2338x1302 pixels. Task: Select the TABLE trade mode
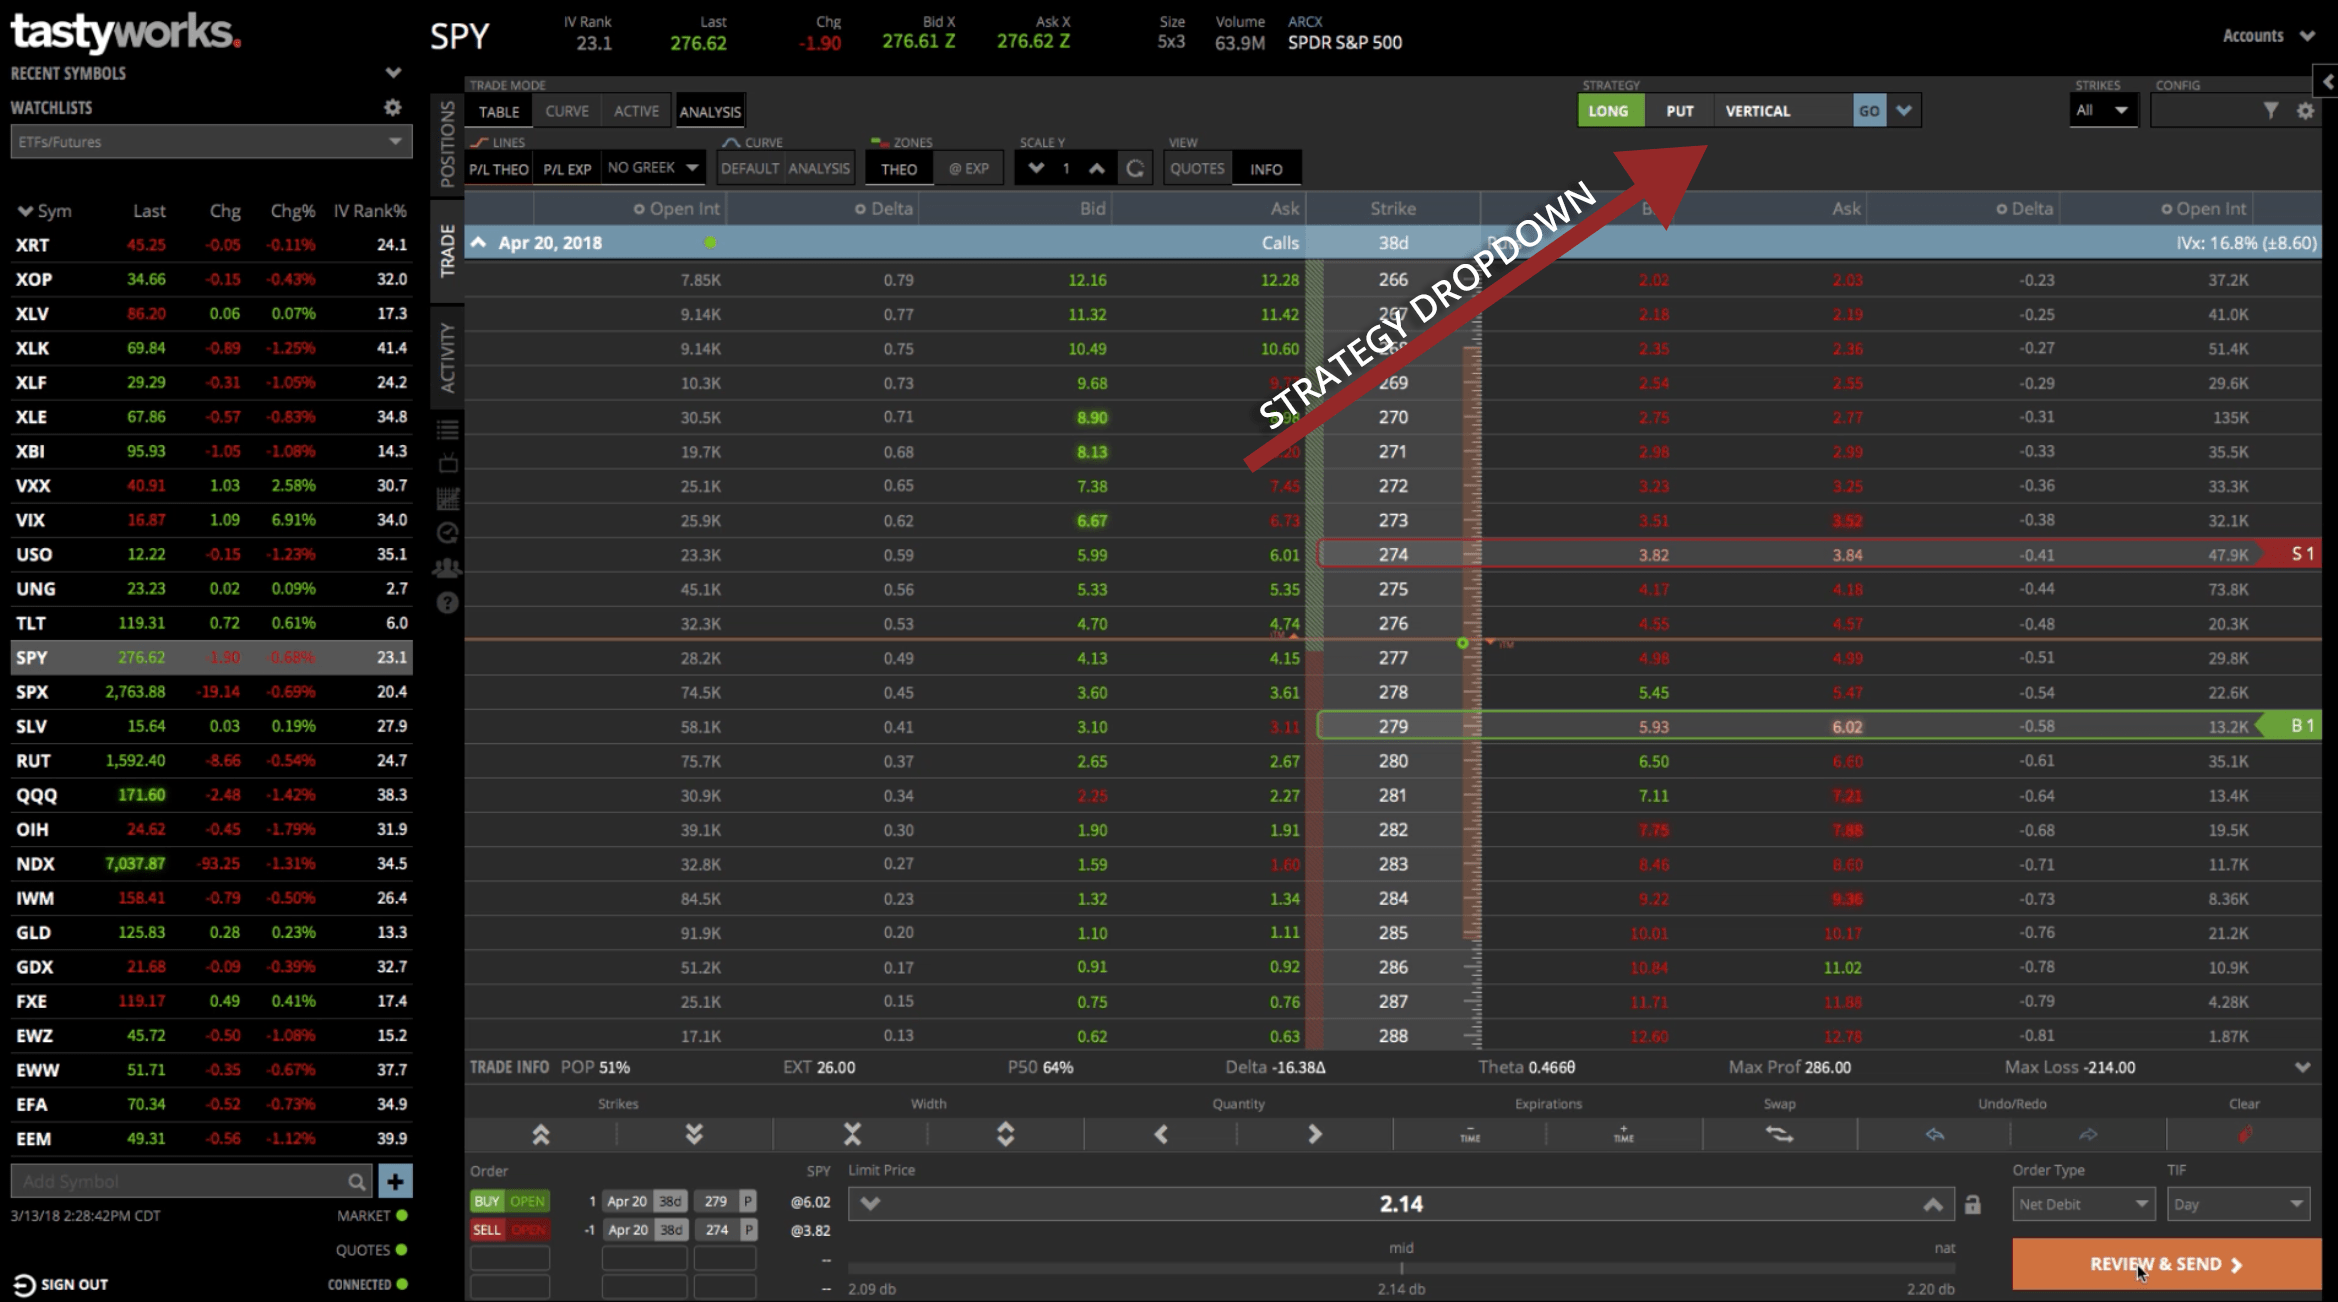(499, 111)
